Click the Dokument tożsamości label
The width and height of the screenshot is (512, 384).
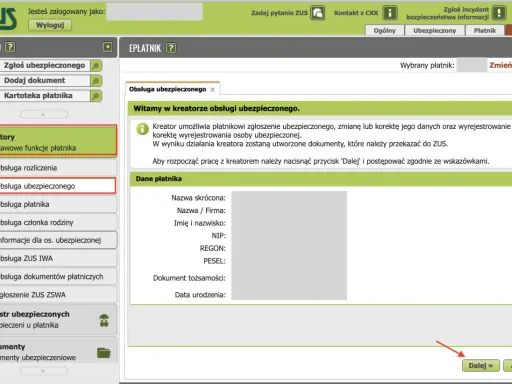[x=189, y=278]
